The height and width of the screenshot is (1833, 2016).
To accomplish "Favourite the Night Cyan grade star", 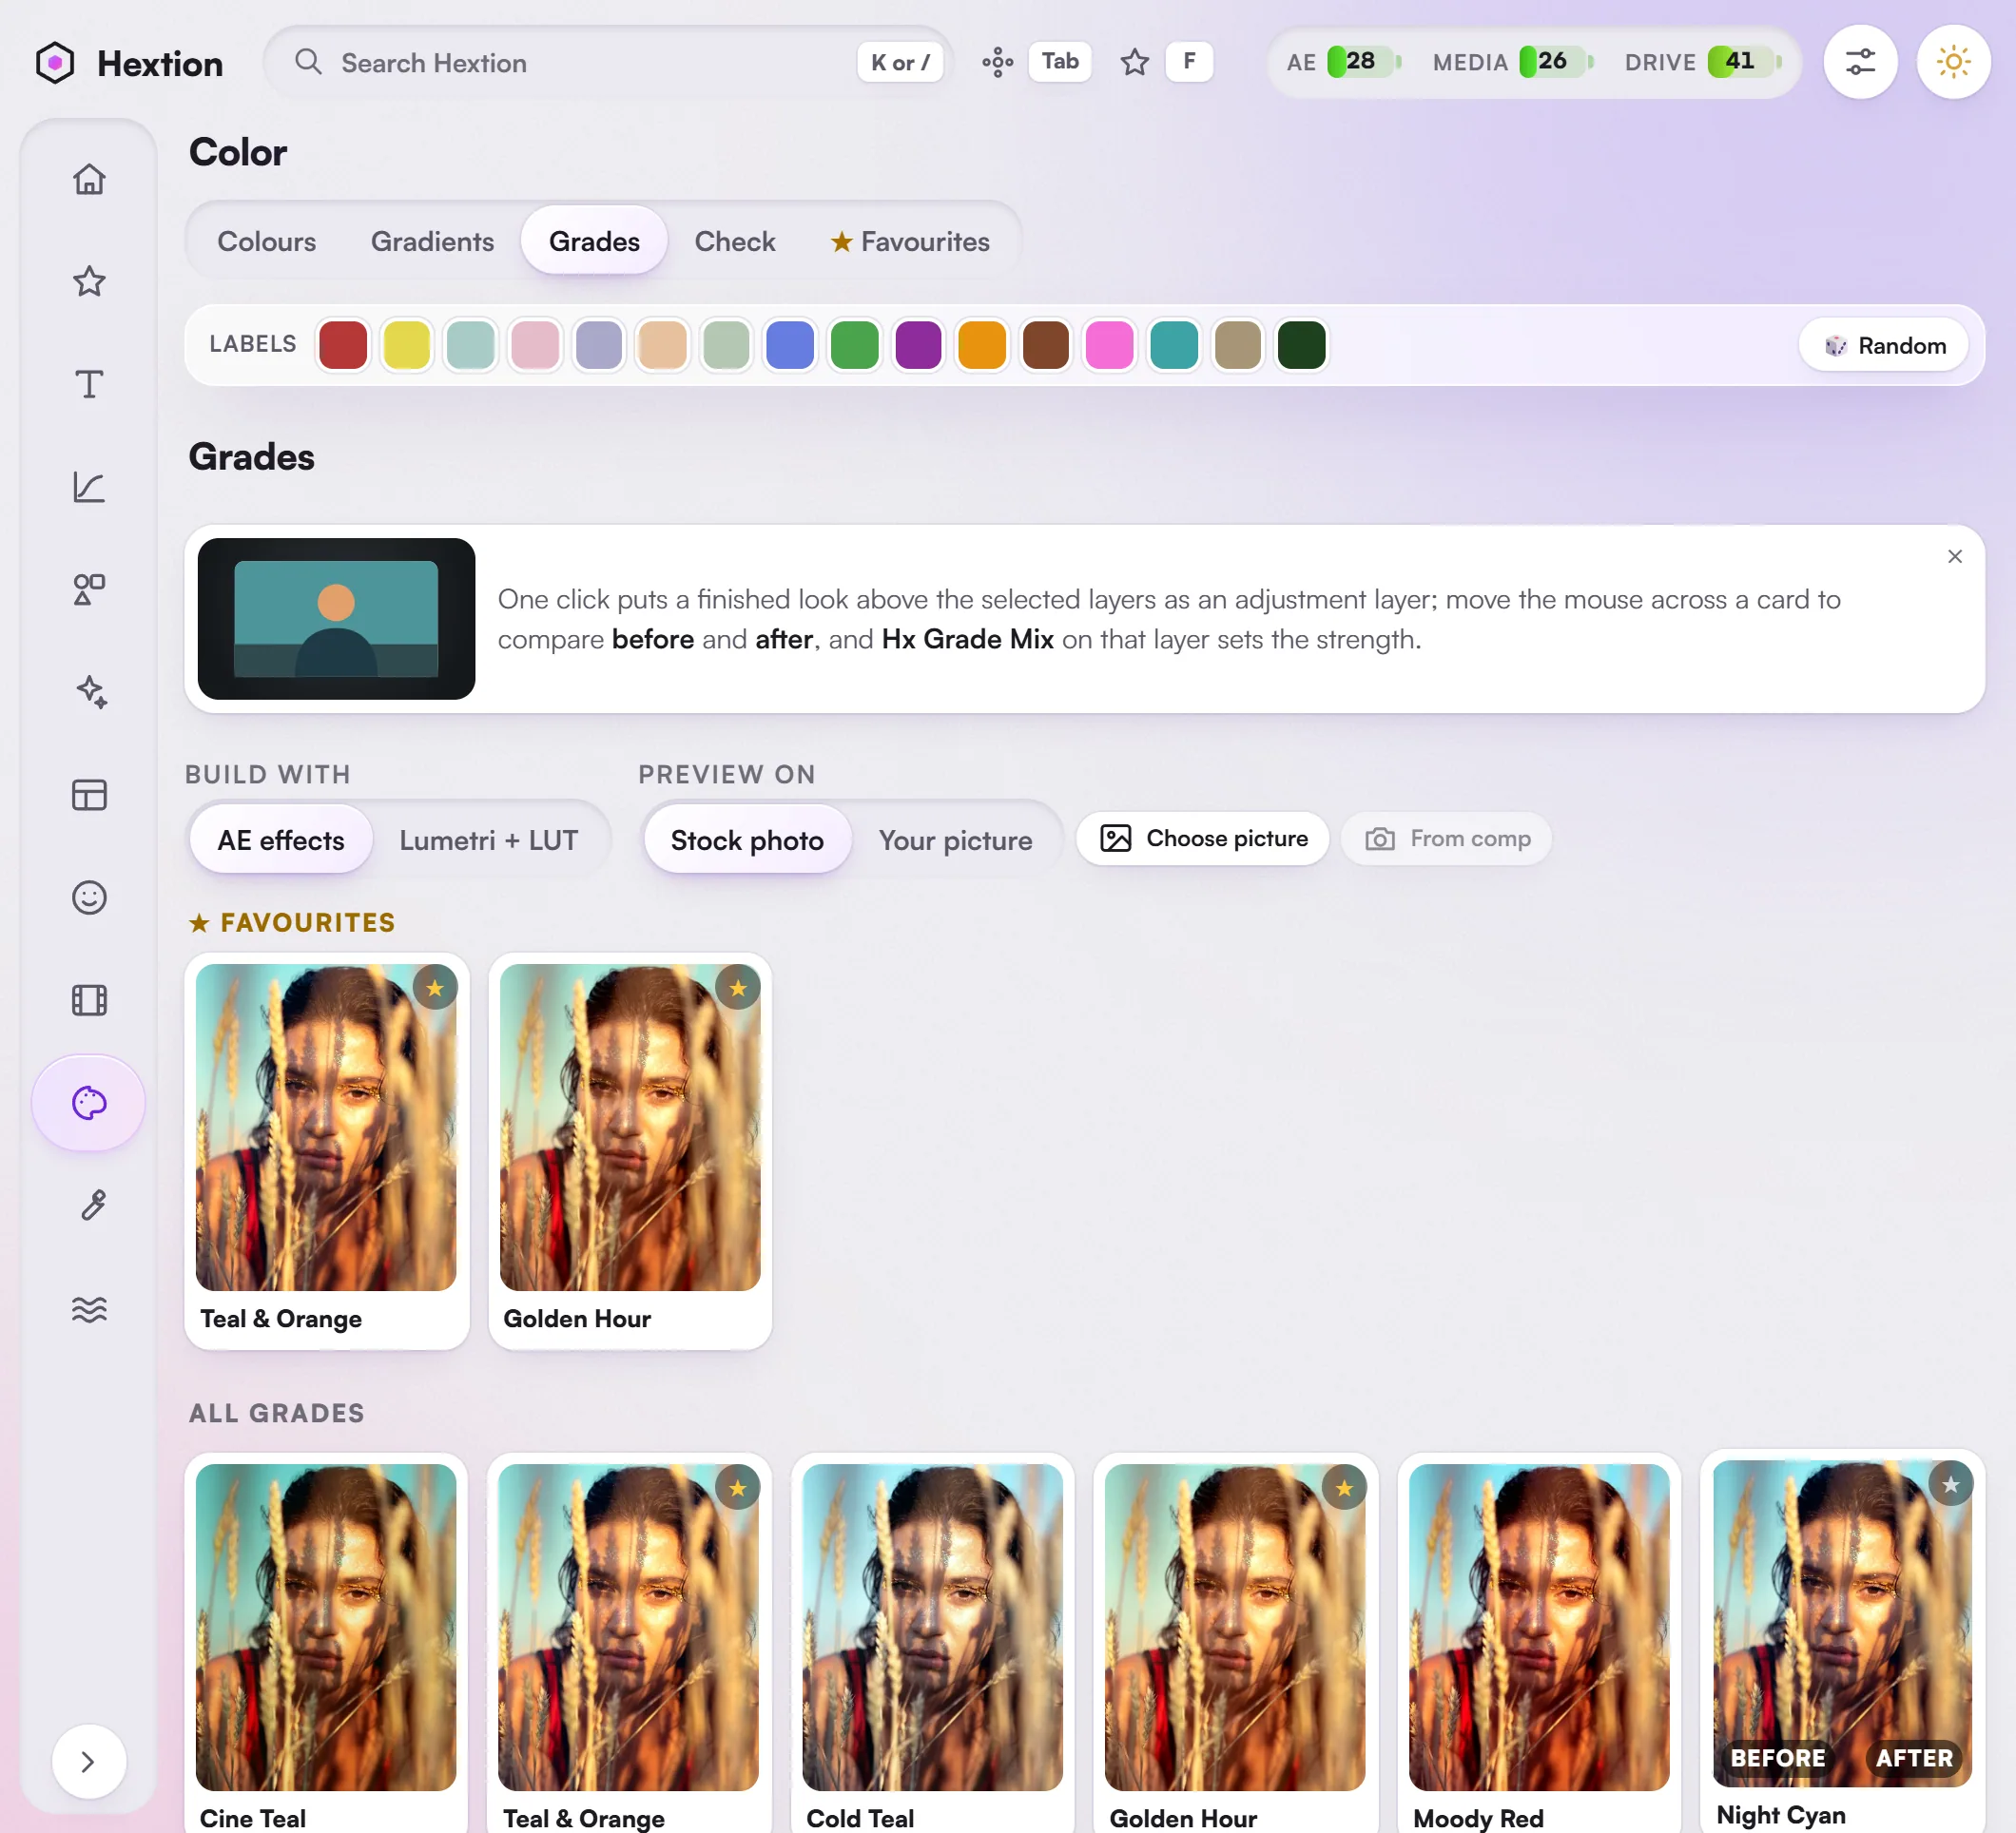I will (1950, 1485).
